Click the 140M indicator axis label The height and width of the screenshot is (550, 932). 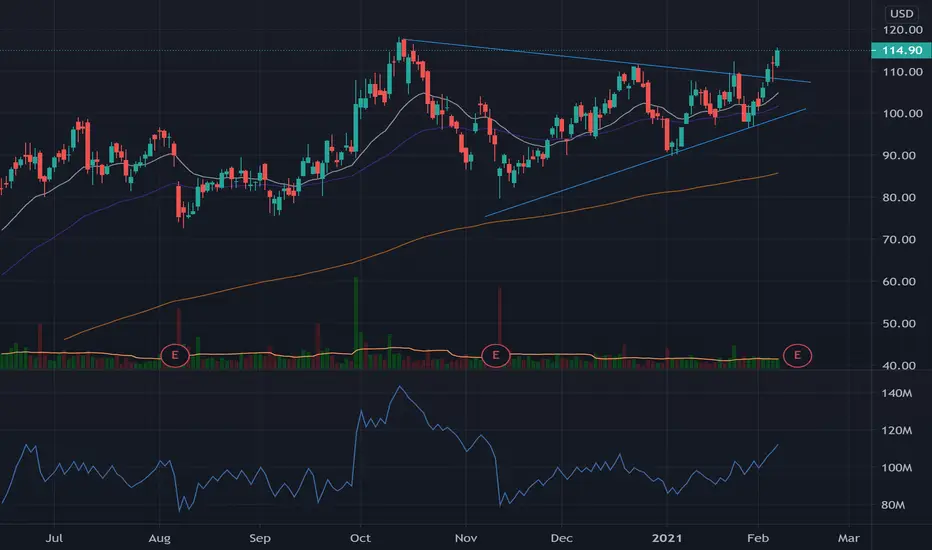pos(896,394)
